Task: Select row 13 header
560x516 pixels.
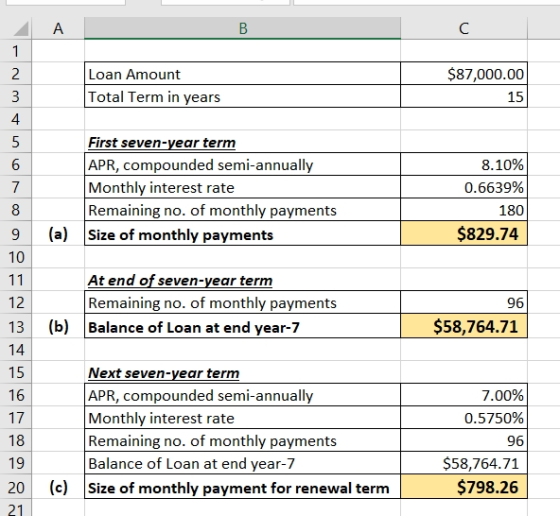Action: [16, 327]
